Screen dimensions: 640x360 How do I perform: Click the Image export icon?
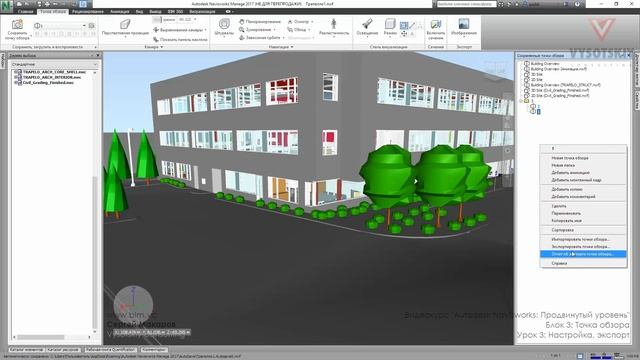point(464,24)
